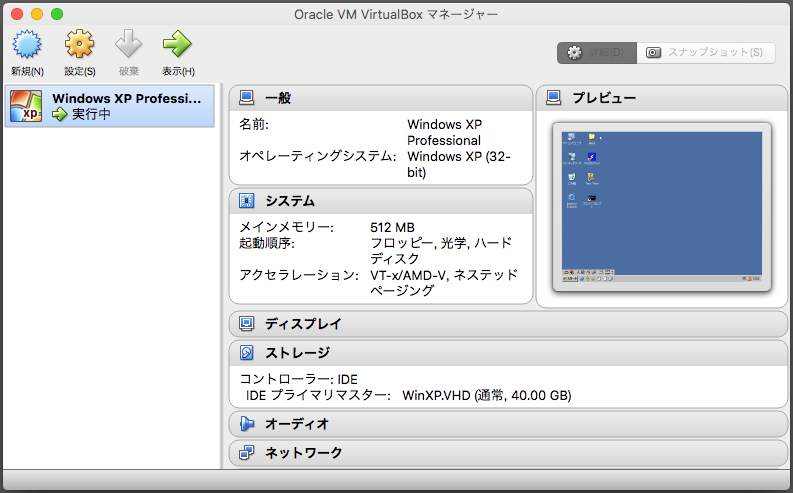
Task: Click the 名前: label
Action: click(254, 124)
